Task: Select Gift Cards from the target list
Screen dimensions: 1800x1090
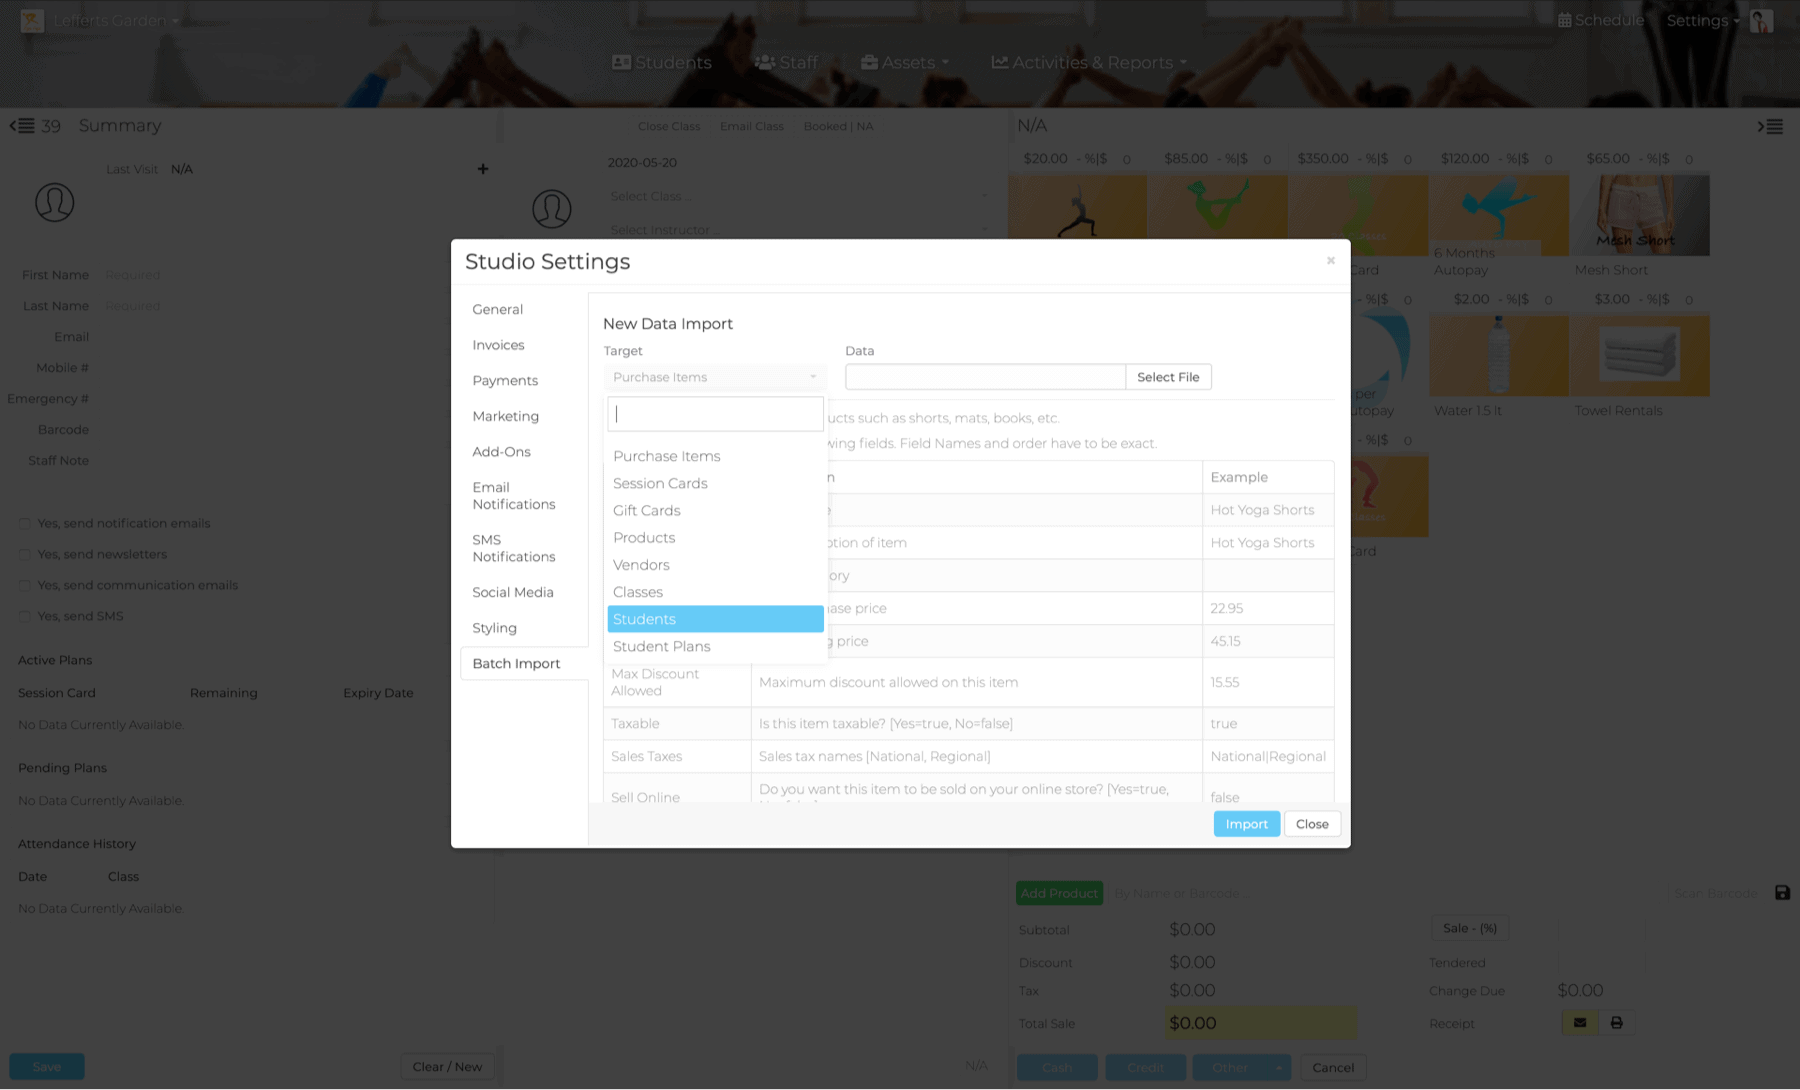Action: click(x=715, y=510)
